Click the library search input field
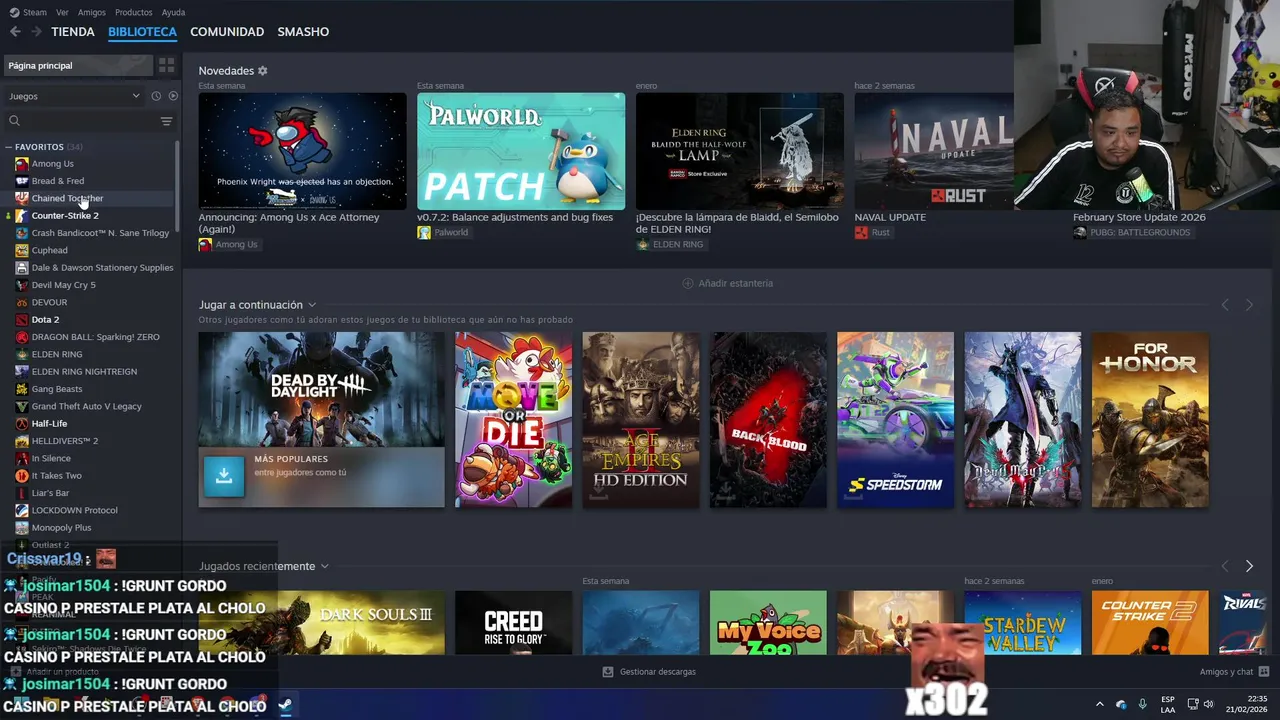1280x720 pixels. pos(88,121)
